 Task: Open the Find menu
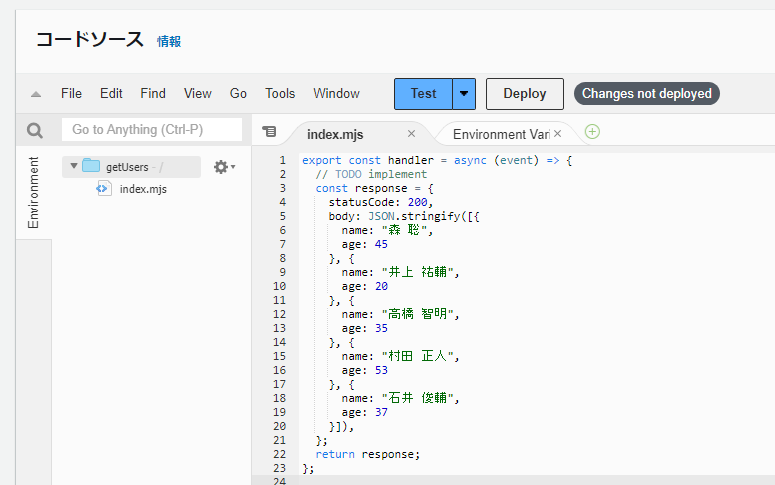click(153, 93)
